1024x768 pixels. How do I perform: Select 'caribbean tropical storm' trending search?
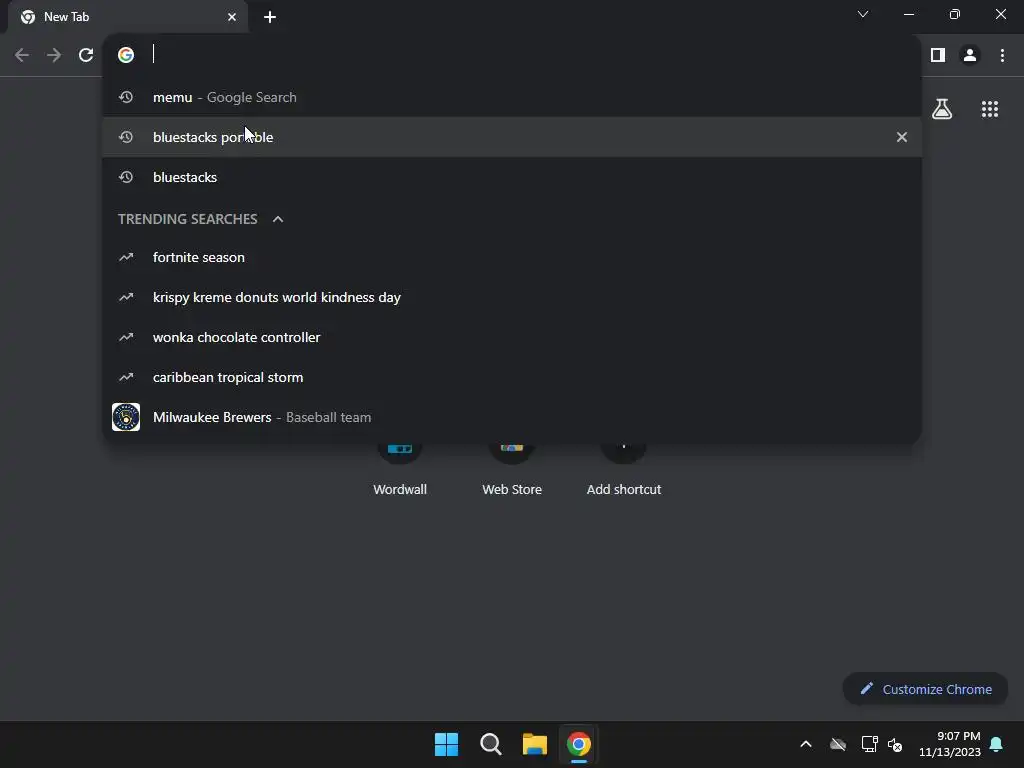click(x=512, y=377)
